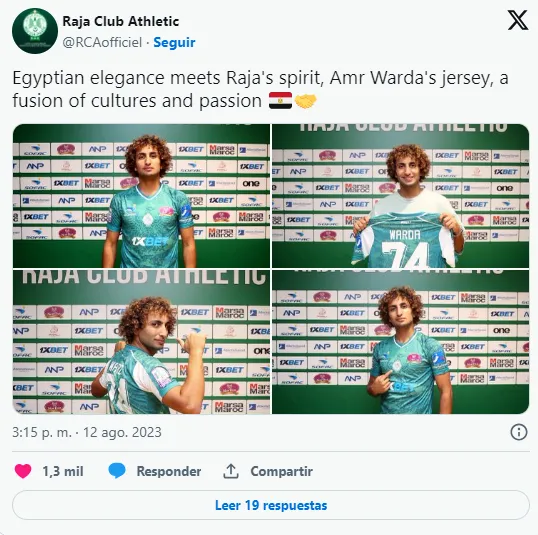Image resolution: width=538 pixels, height=535 pixels.
Task: Open the Raja Club Athletic profile avatar
Action: [x=35, y=31]
